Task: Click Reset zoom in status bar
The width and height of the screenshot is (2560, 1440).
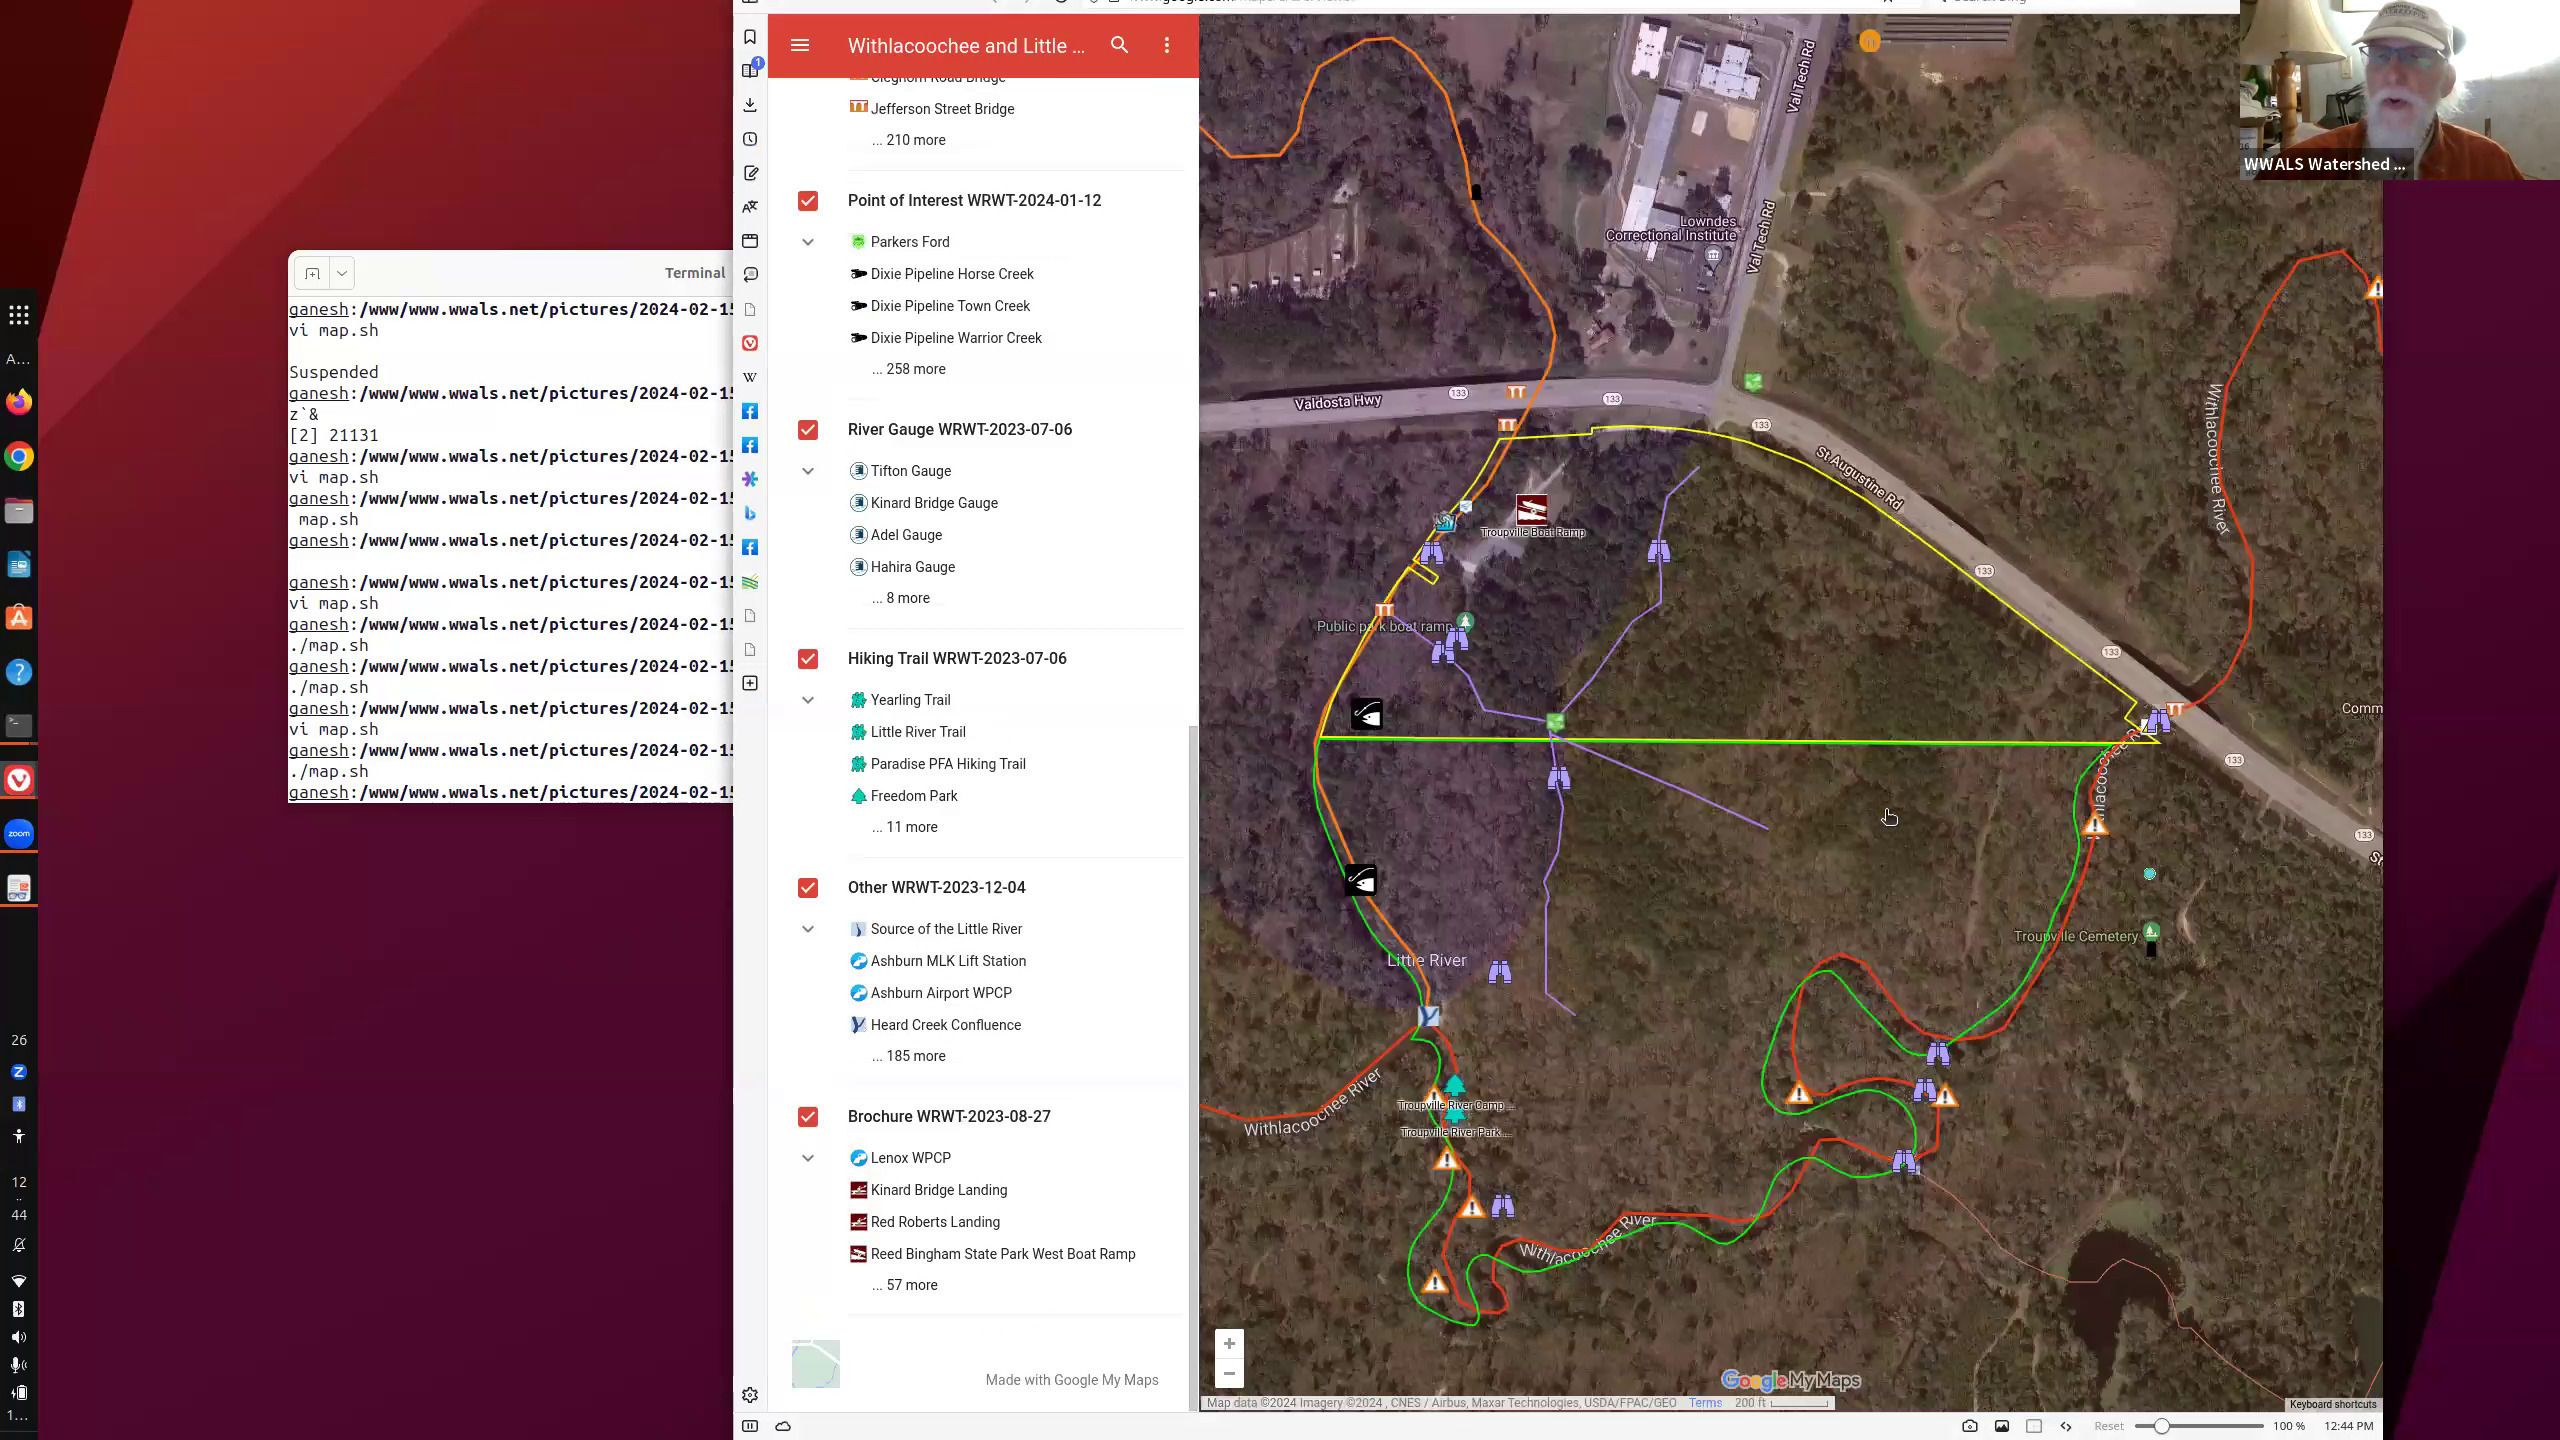Action: point(2108,1426)
